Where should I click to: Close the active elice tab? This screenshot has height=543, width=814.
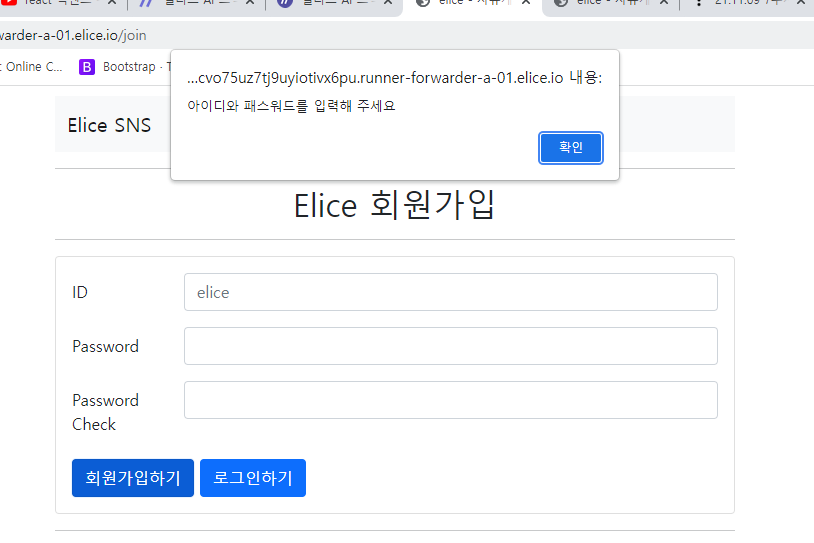(526, 3)
